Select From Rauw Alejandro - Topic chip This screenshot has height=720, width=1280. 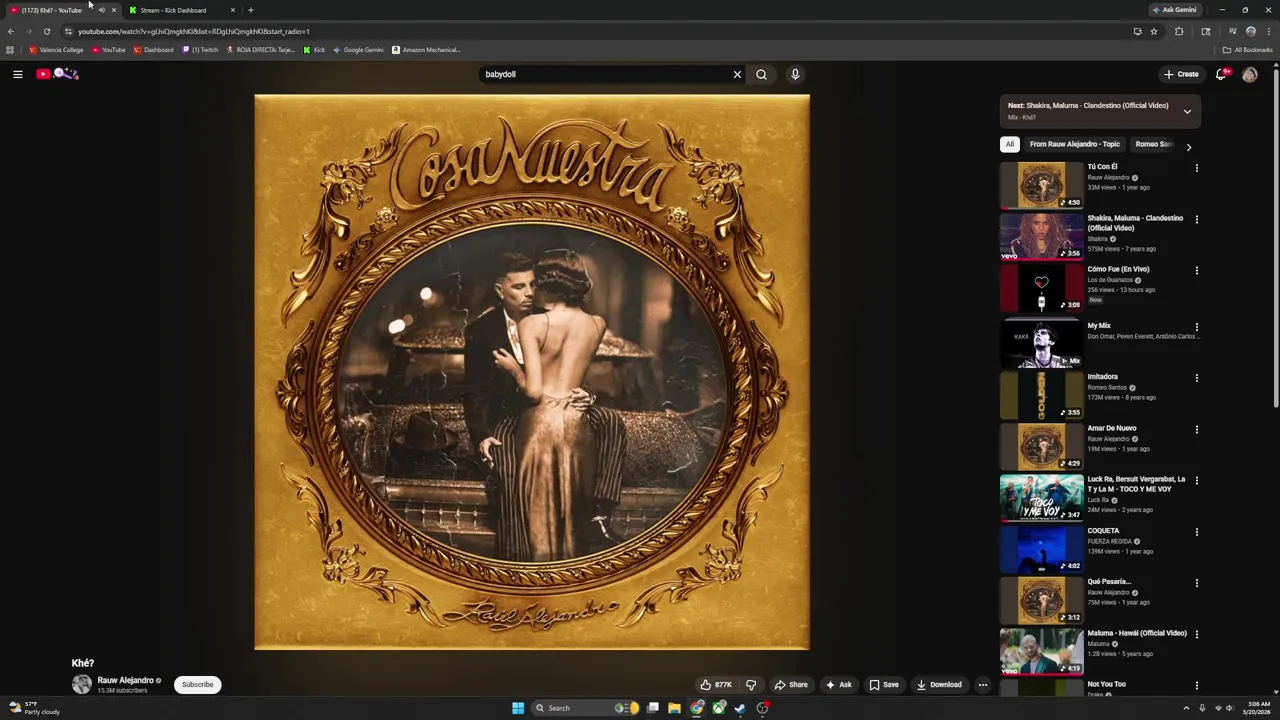coord(1074,144)
